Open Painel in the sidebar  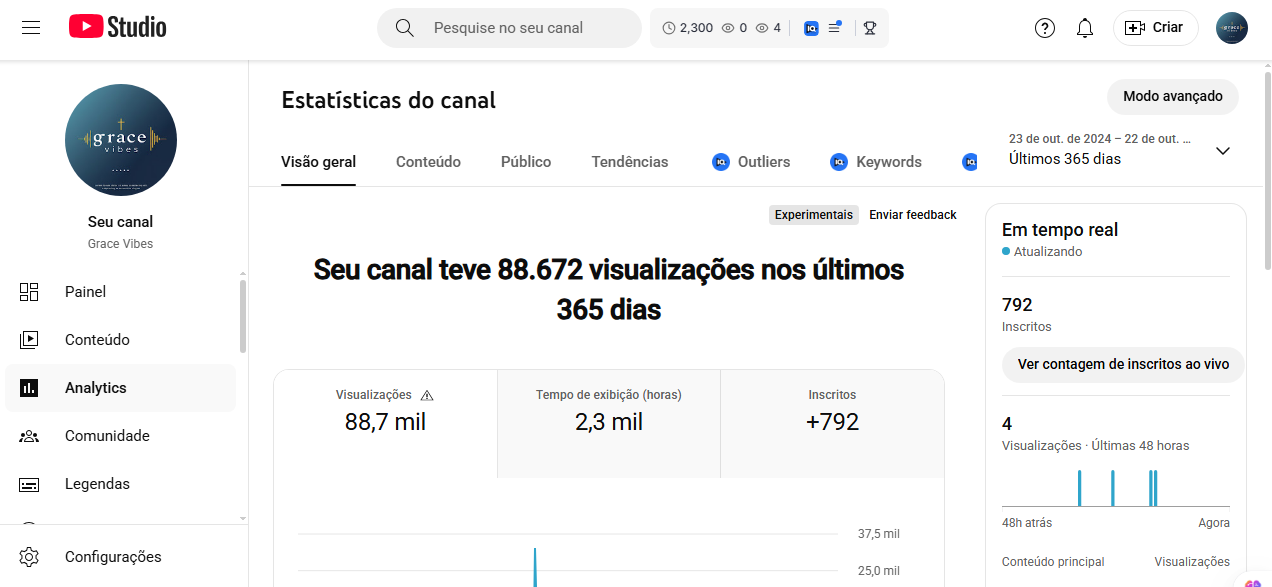121,292
